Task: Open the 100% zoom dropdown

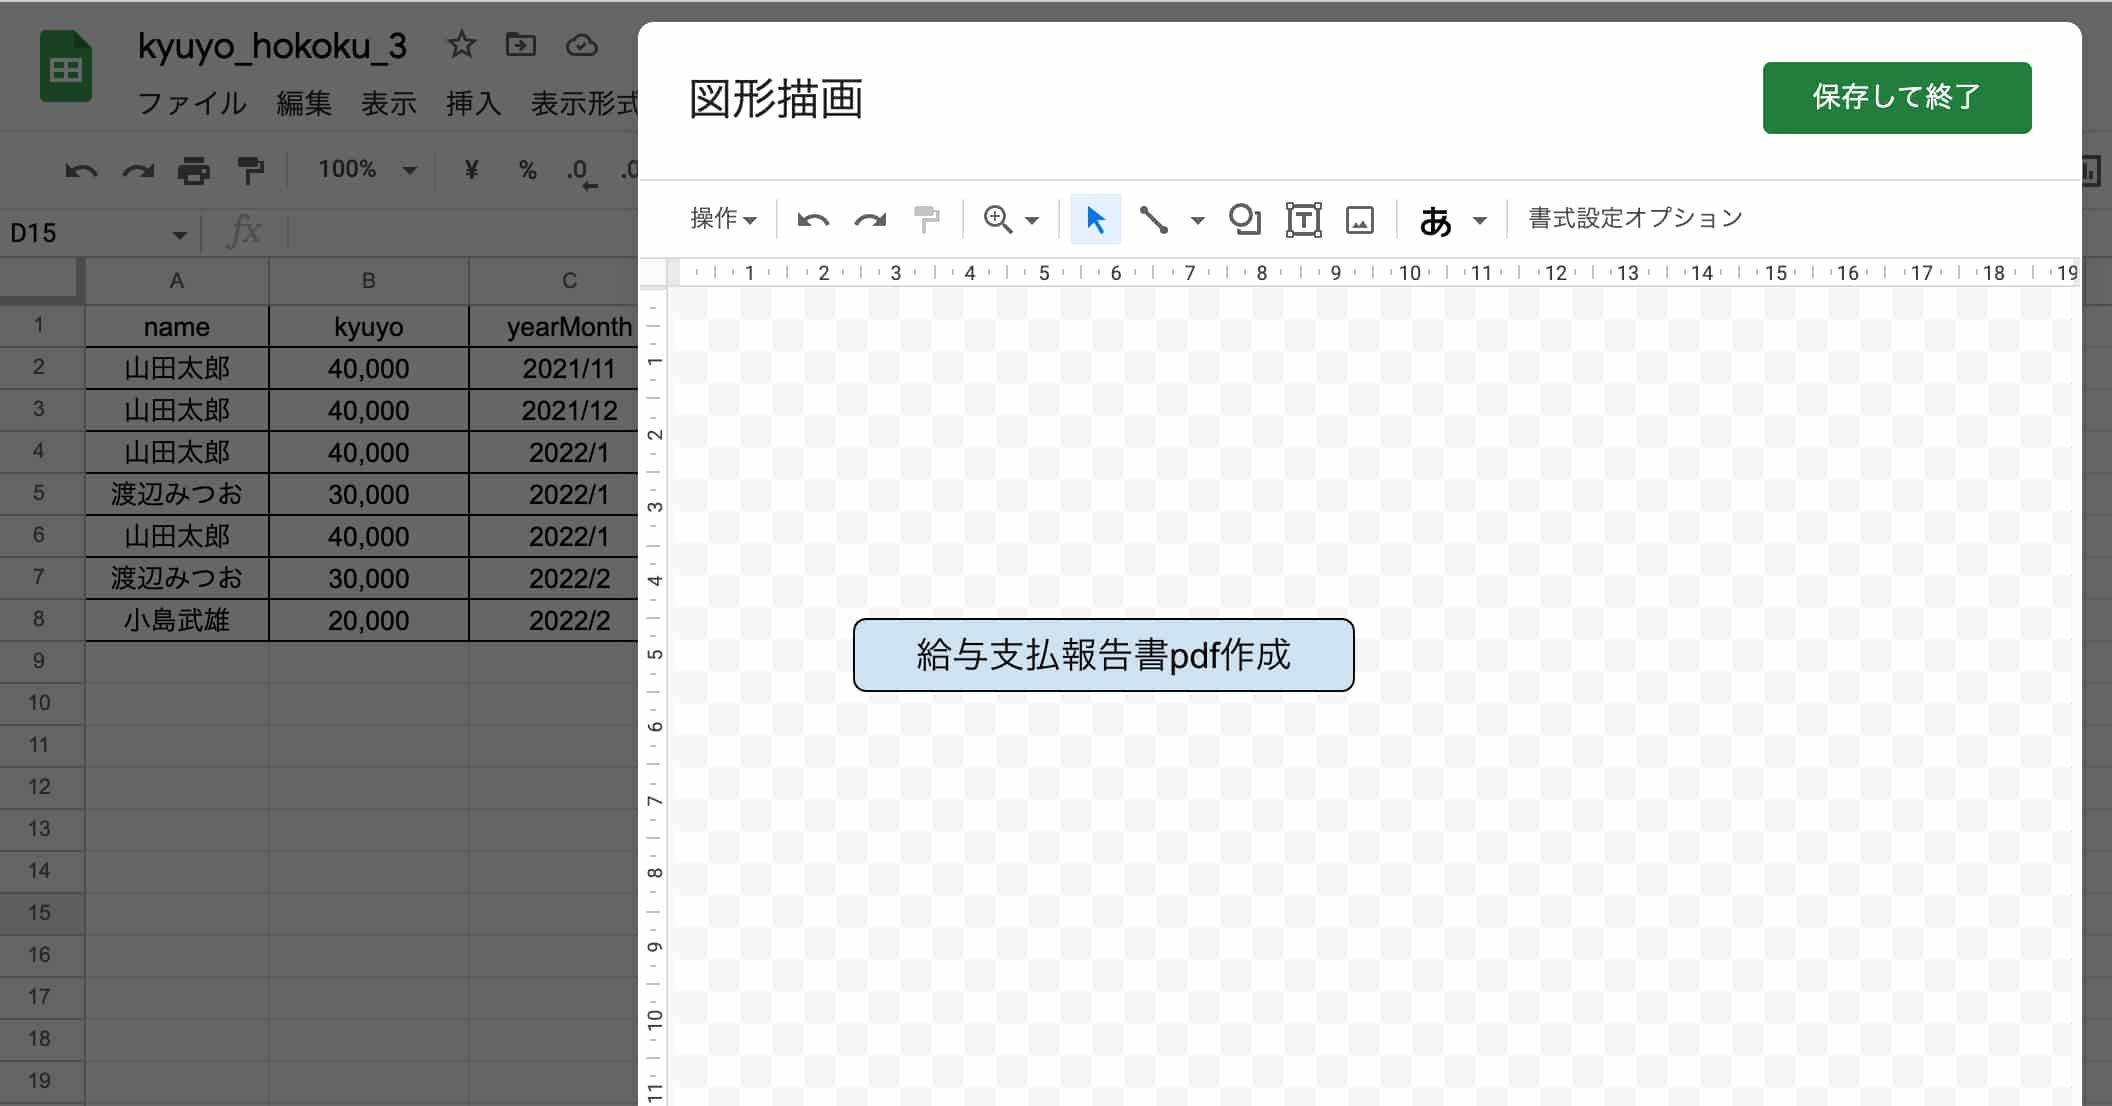Action: point(366,169)
